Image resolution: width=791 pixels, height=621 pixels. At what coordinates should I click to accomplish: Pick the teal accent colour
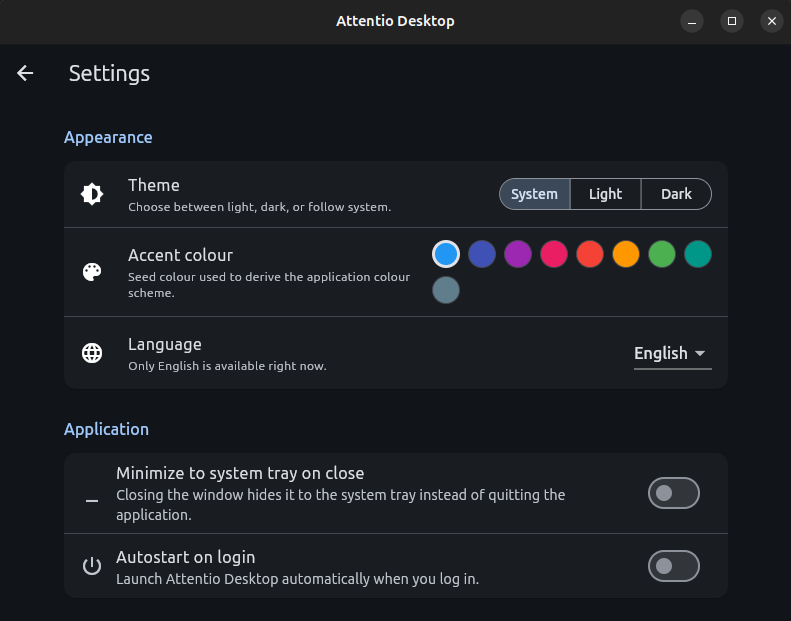pyautogui.click(x=698, y=254)
